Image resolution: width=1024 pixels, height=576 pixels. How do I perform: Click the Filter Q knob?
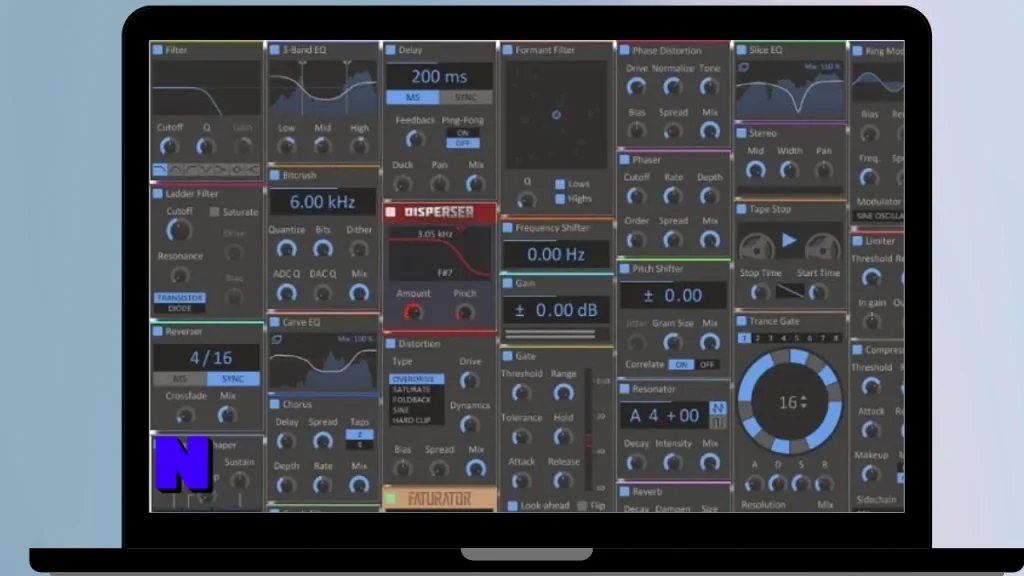pos(206,146)
